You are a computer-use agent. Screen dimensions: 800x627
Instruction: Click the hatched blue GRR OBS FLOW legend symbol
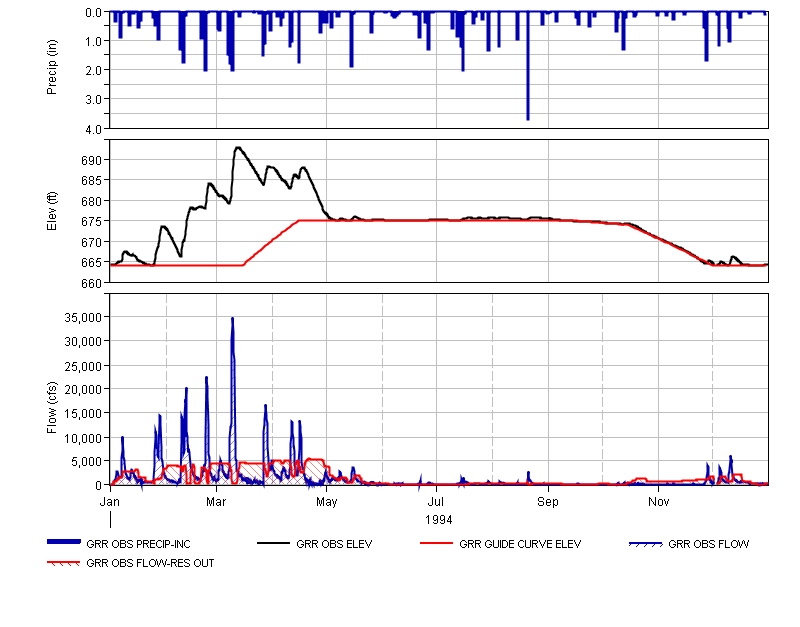click(646, 544)
